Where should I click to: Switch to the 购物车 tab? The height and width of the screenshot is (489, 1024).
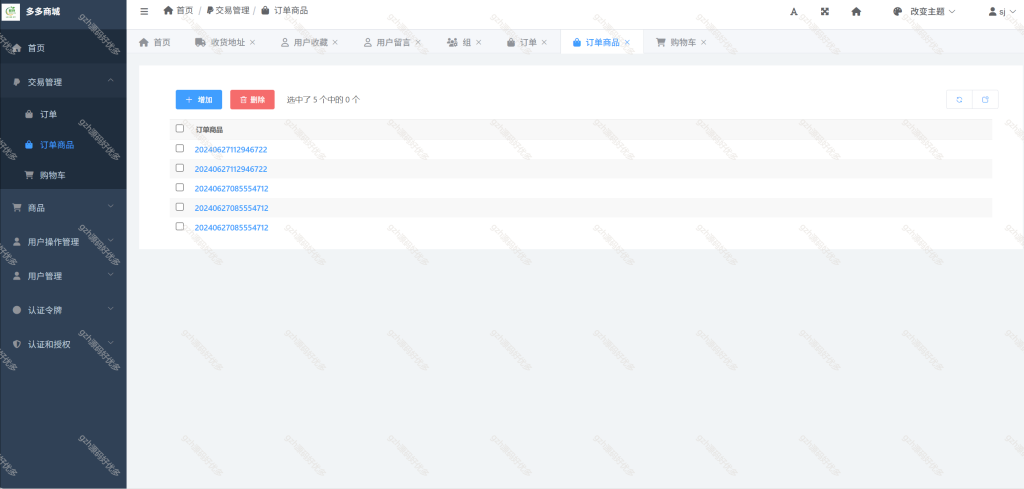coord(682,42)
